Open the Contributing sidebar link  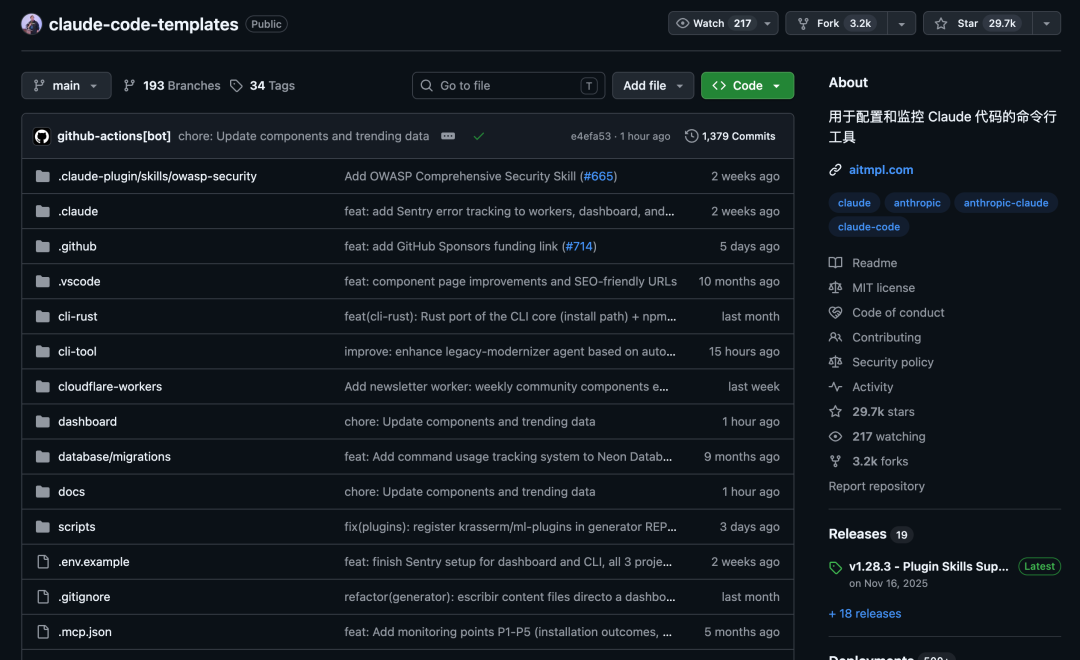click(x=886, y=338)
